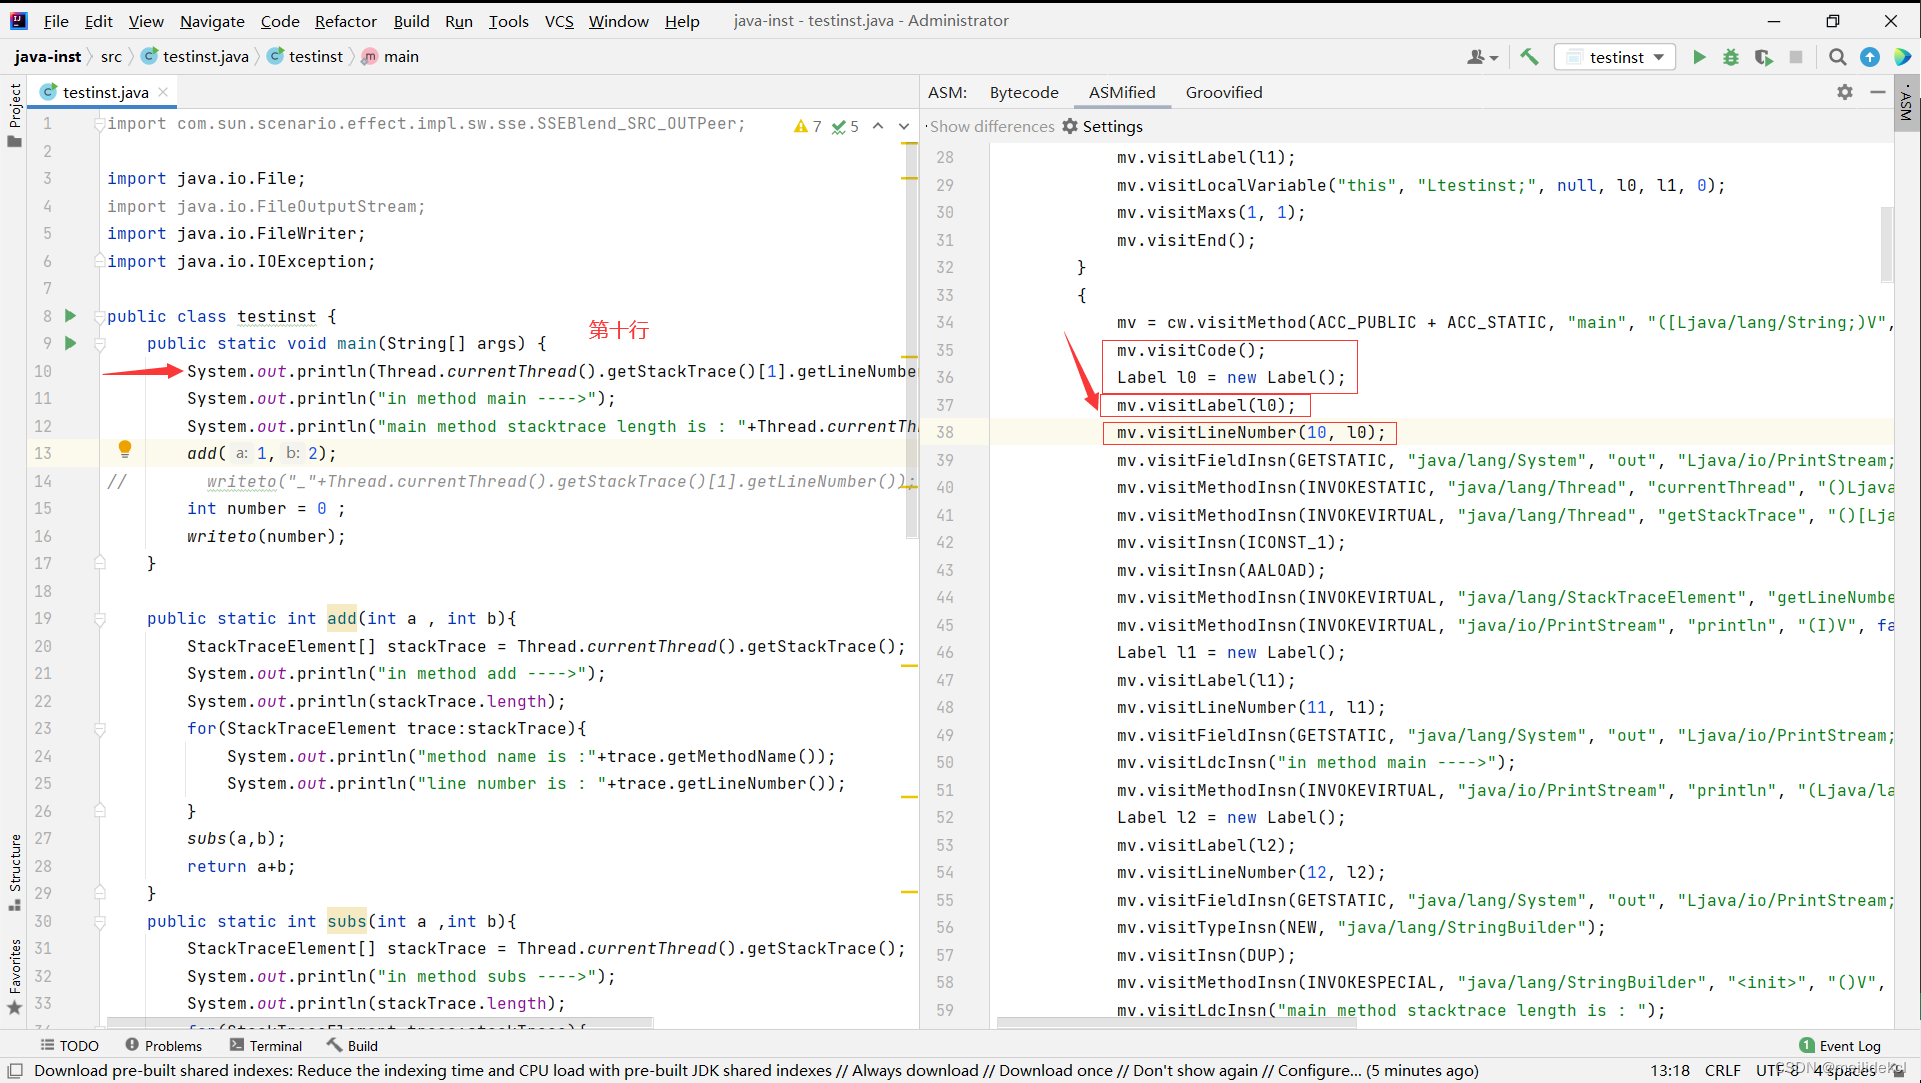The image size is (1921, 1083).
Task: Open ASM panel gear options icon
Action: (1844, 92)
